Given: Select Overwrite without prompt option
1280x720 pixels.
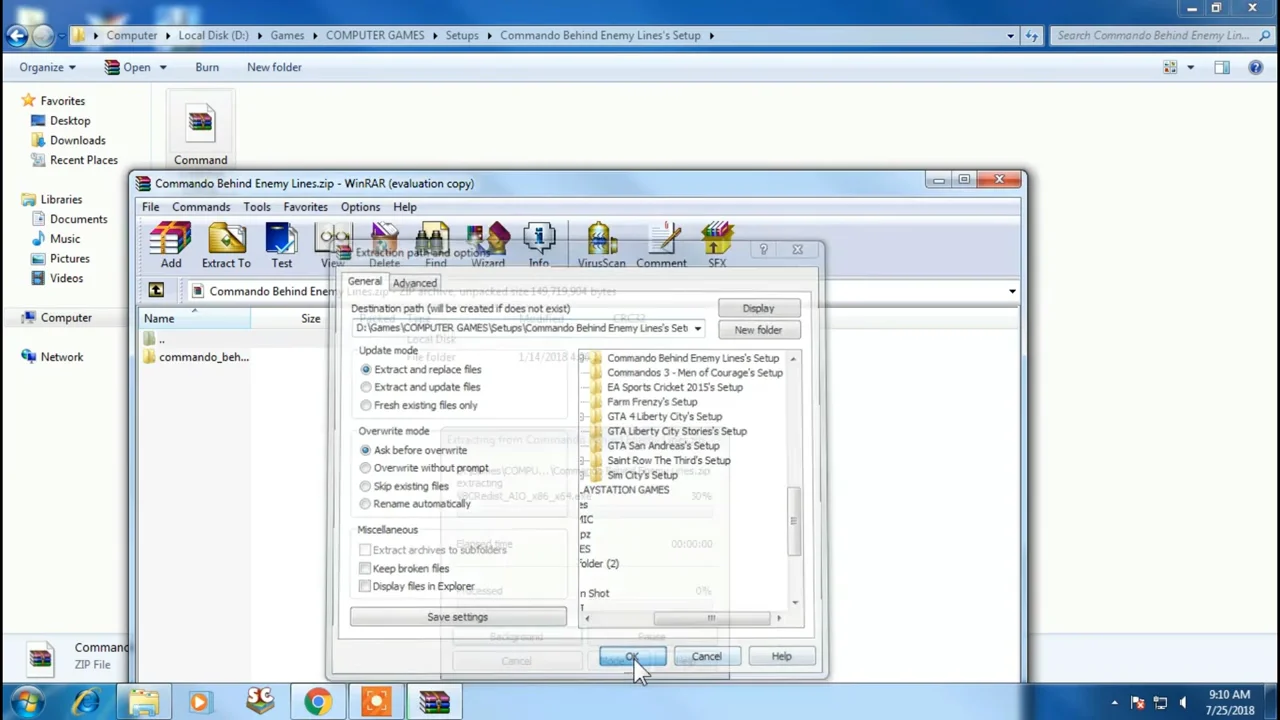Looking at the screenshot, I should (x=425, y=468).
